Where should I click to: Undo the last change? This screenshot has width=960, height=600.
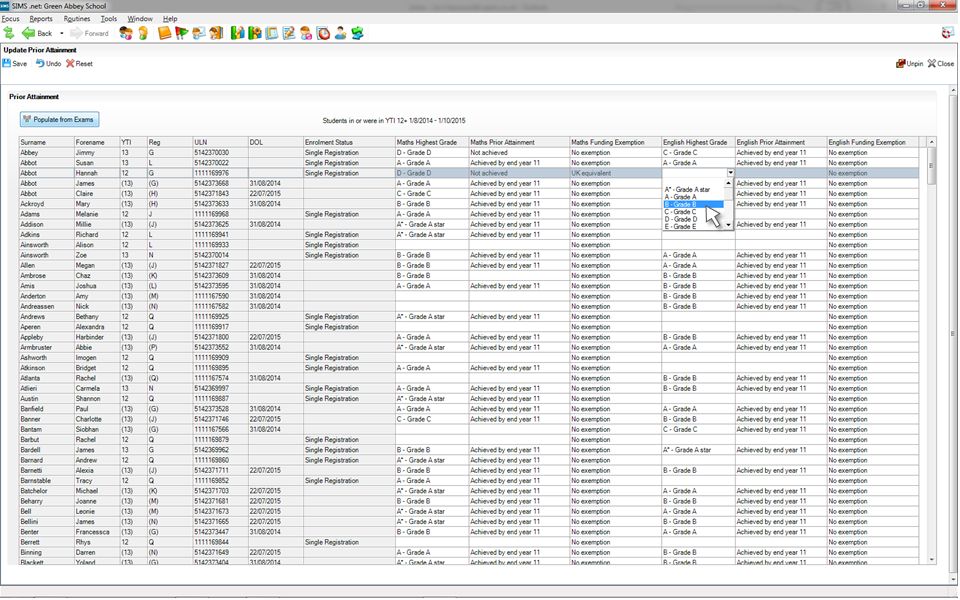pos(48,64)
